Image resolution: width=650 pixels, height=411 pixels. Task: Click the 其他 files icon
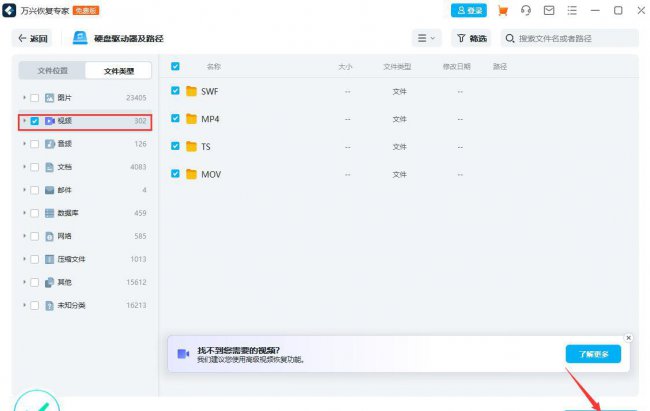50,282
